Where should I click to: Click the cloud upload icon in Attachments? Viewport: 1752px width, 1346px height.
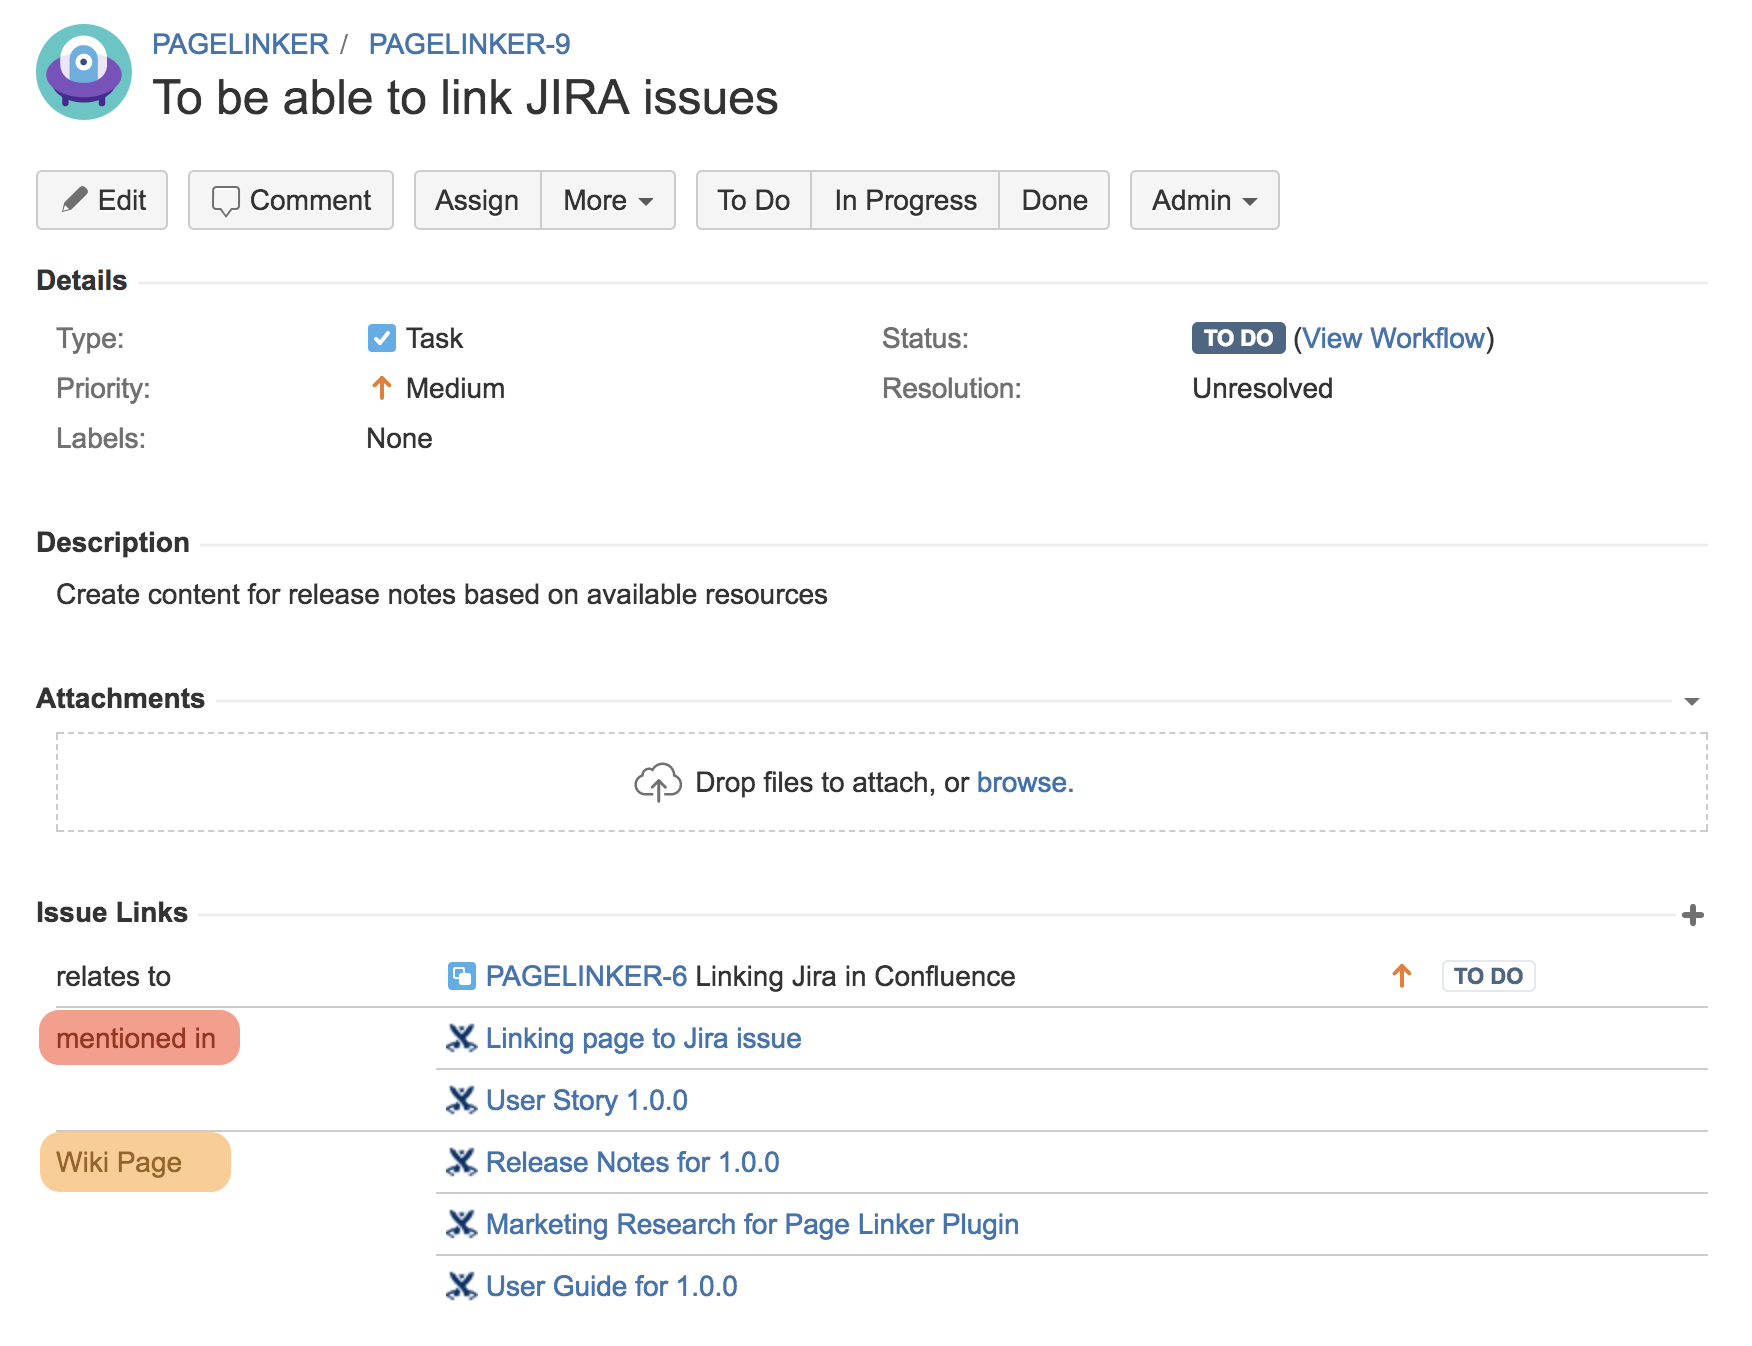(658, 782)
